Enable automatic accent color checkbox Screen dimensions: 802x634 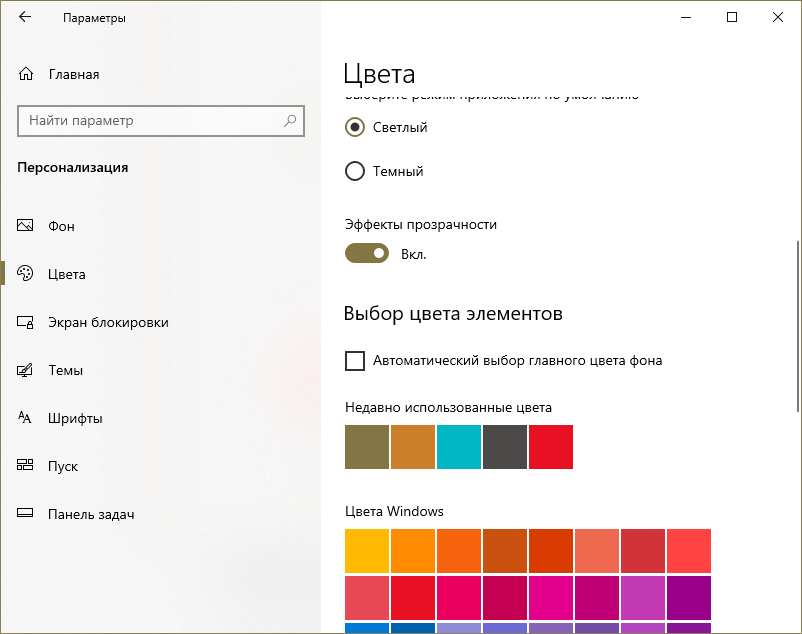(354, 360)
